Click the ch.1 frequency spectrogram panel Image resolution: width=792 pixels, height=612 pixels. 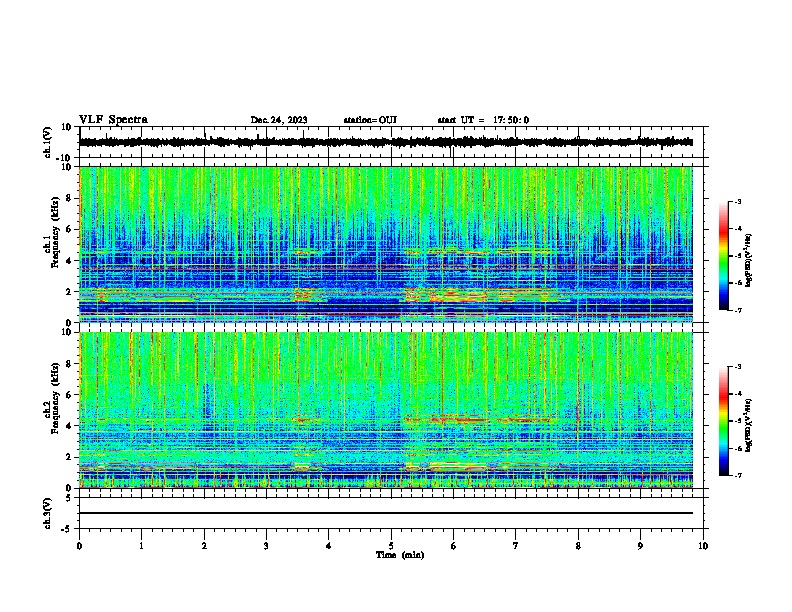pos(386,244)
